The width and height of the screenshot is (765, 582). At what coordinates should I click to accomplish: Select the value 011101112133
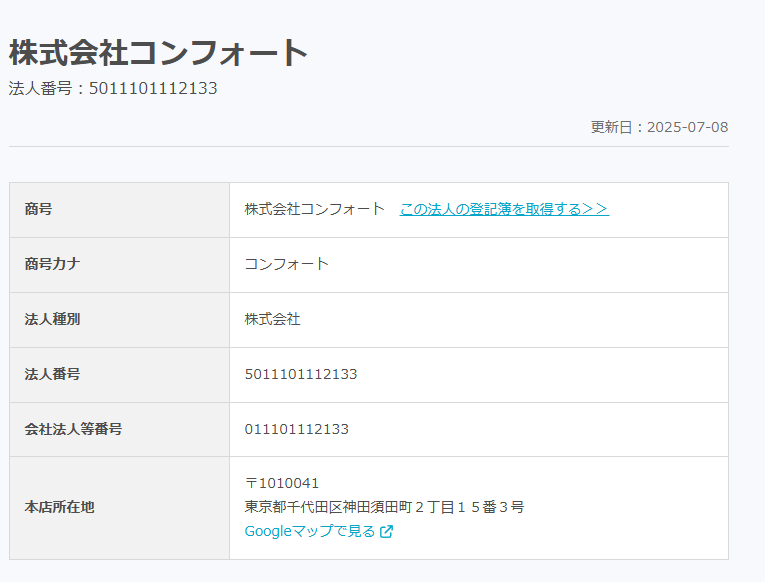pos(297,429)
